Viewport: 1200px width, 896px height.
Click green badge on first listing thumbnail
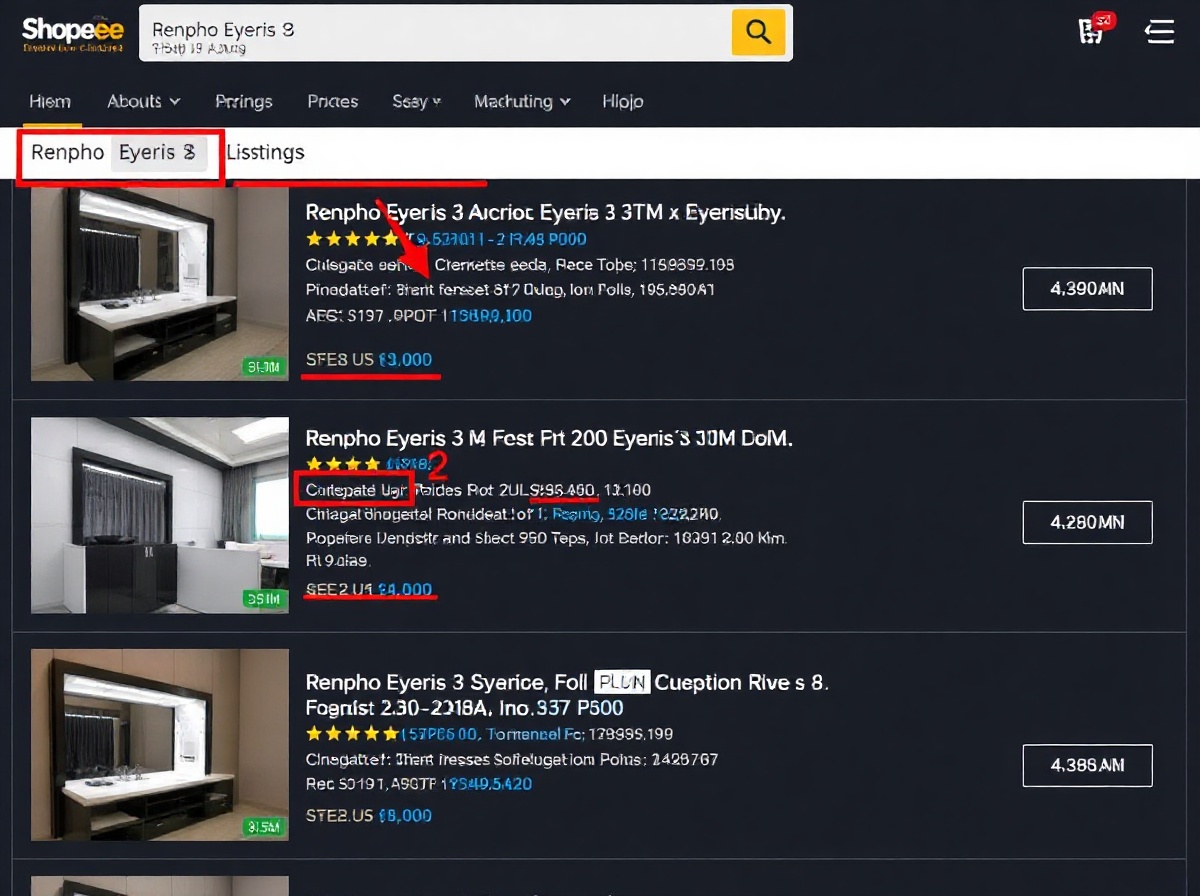tap(263, 367)
